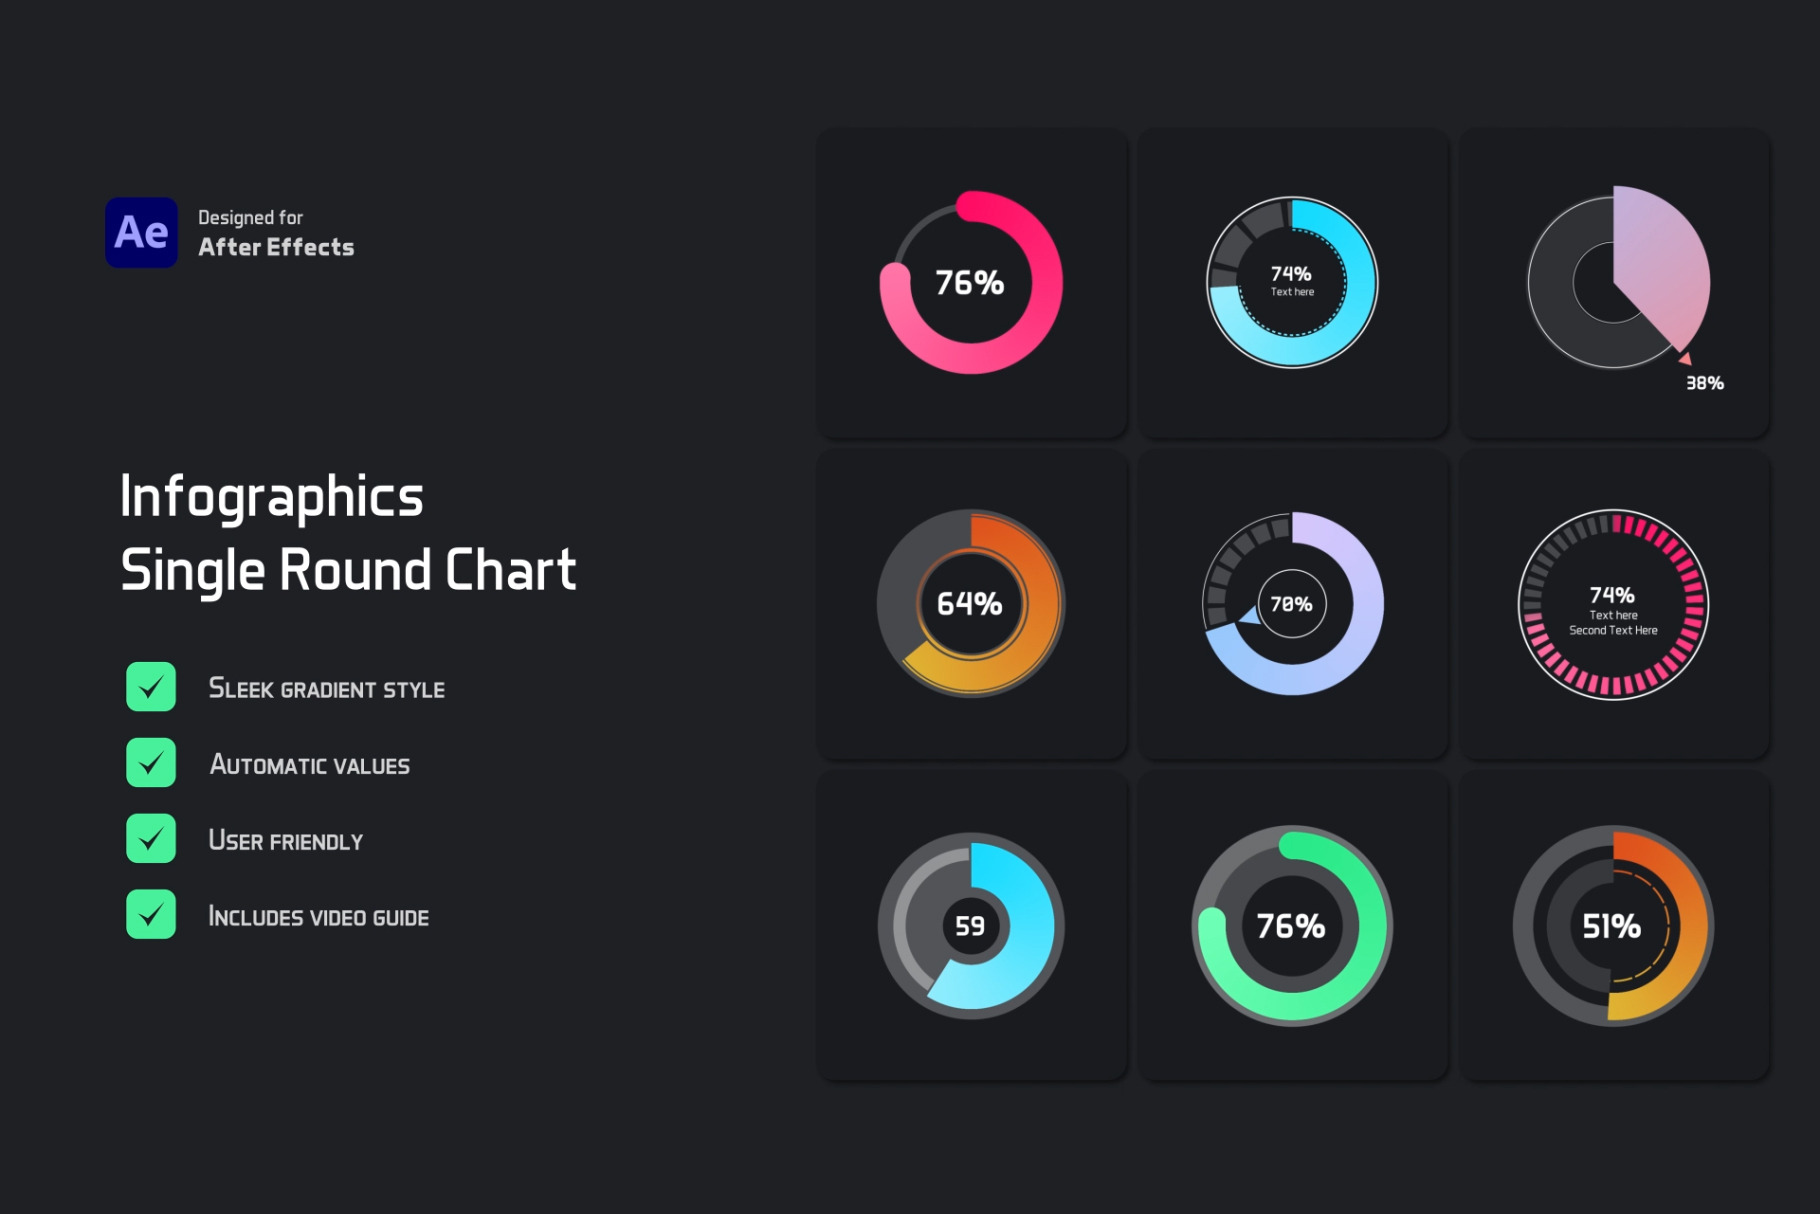This screenshot has width=1820, height=1214.
Task: Toggle the User Friendly checkbox
Action: (x=151, y=839)
